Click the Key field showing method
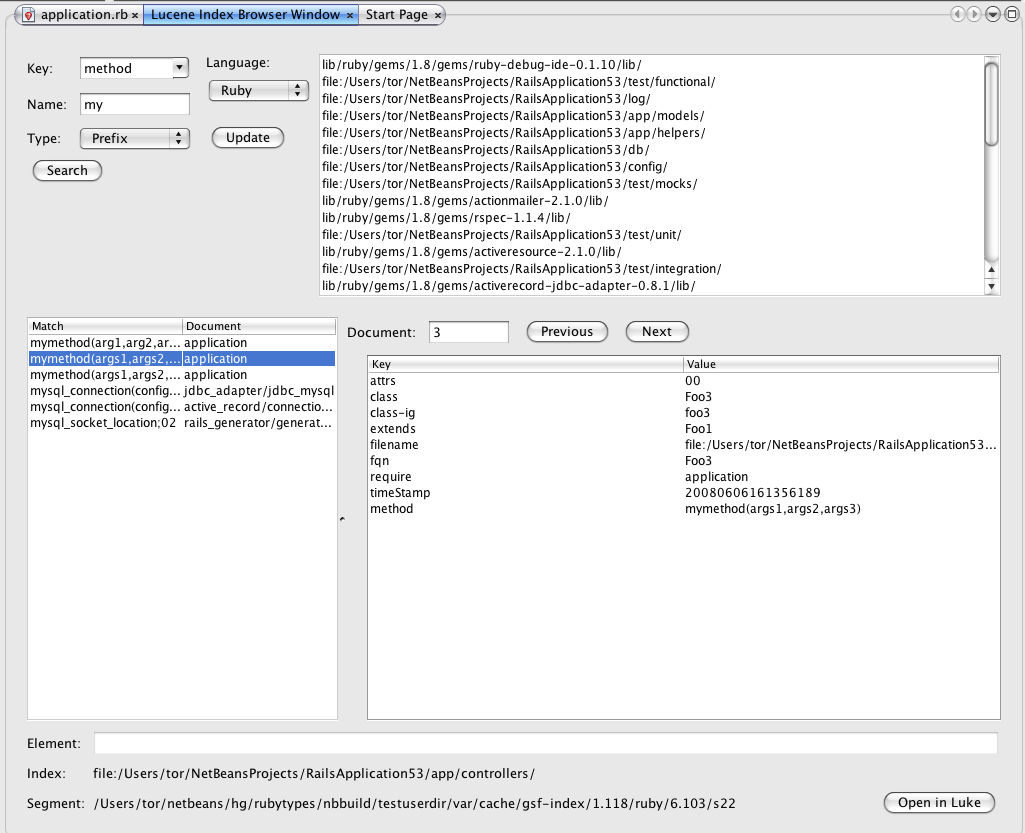1025x833 pixels. [x=126, y=68]
